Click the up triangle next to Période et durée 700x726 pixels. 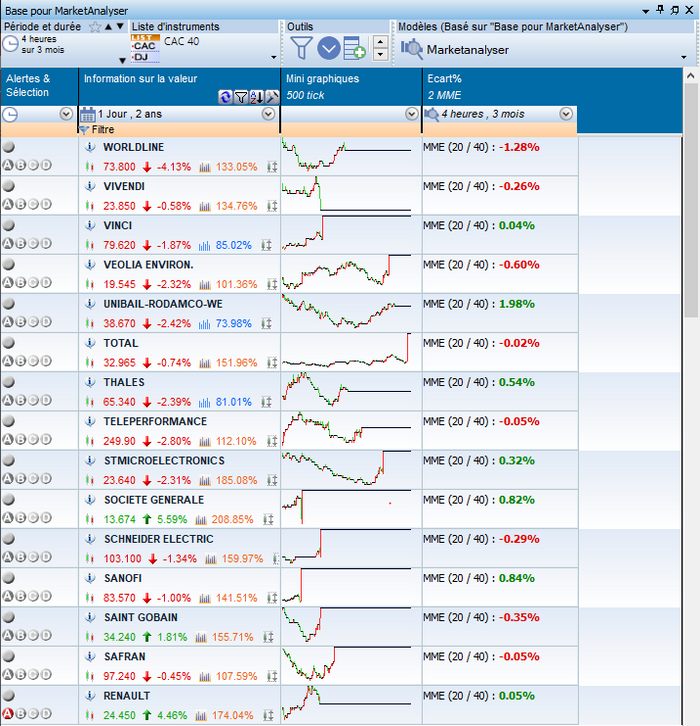pos(109,26)
